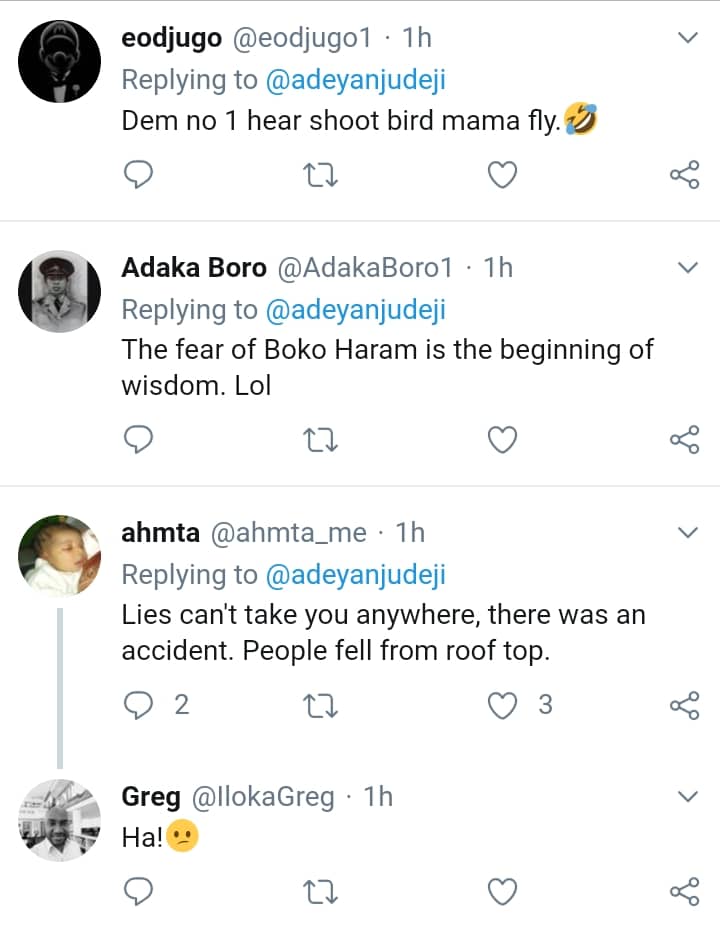Open dropdown arrow on ahmta's tweet
This screenshot has height=930, width=720.
coord(687,533)
